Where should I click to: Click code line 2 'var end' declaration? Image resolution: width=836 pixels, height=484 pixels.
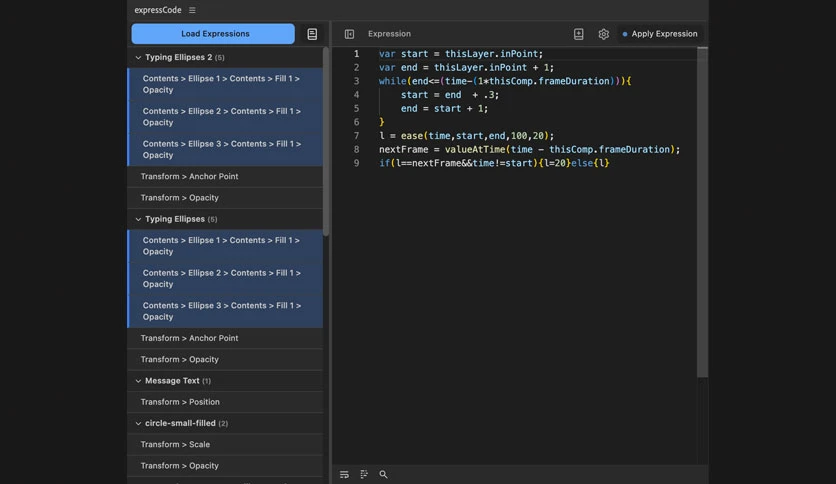466,68
